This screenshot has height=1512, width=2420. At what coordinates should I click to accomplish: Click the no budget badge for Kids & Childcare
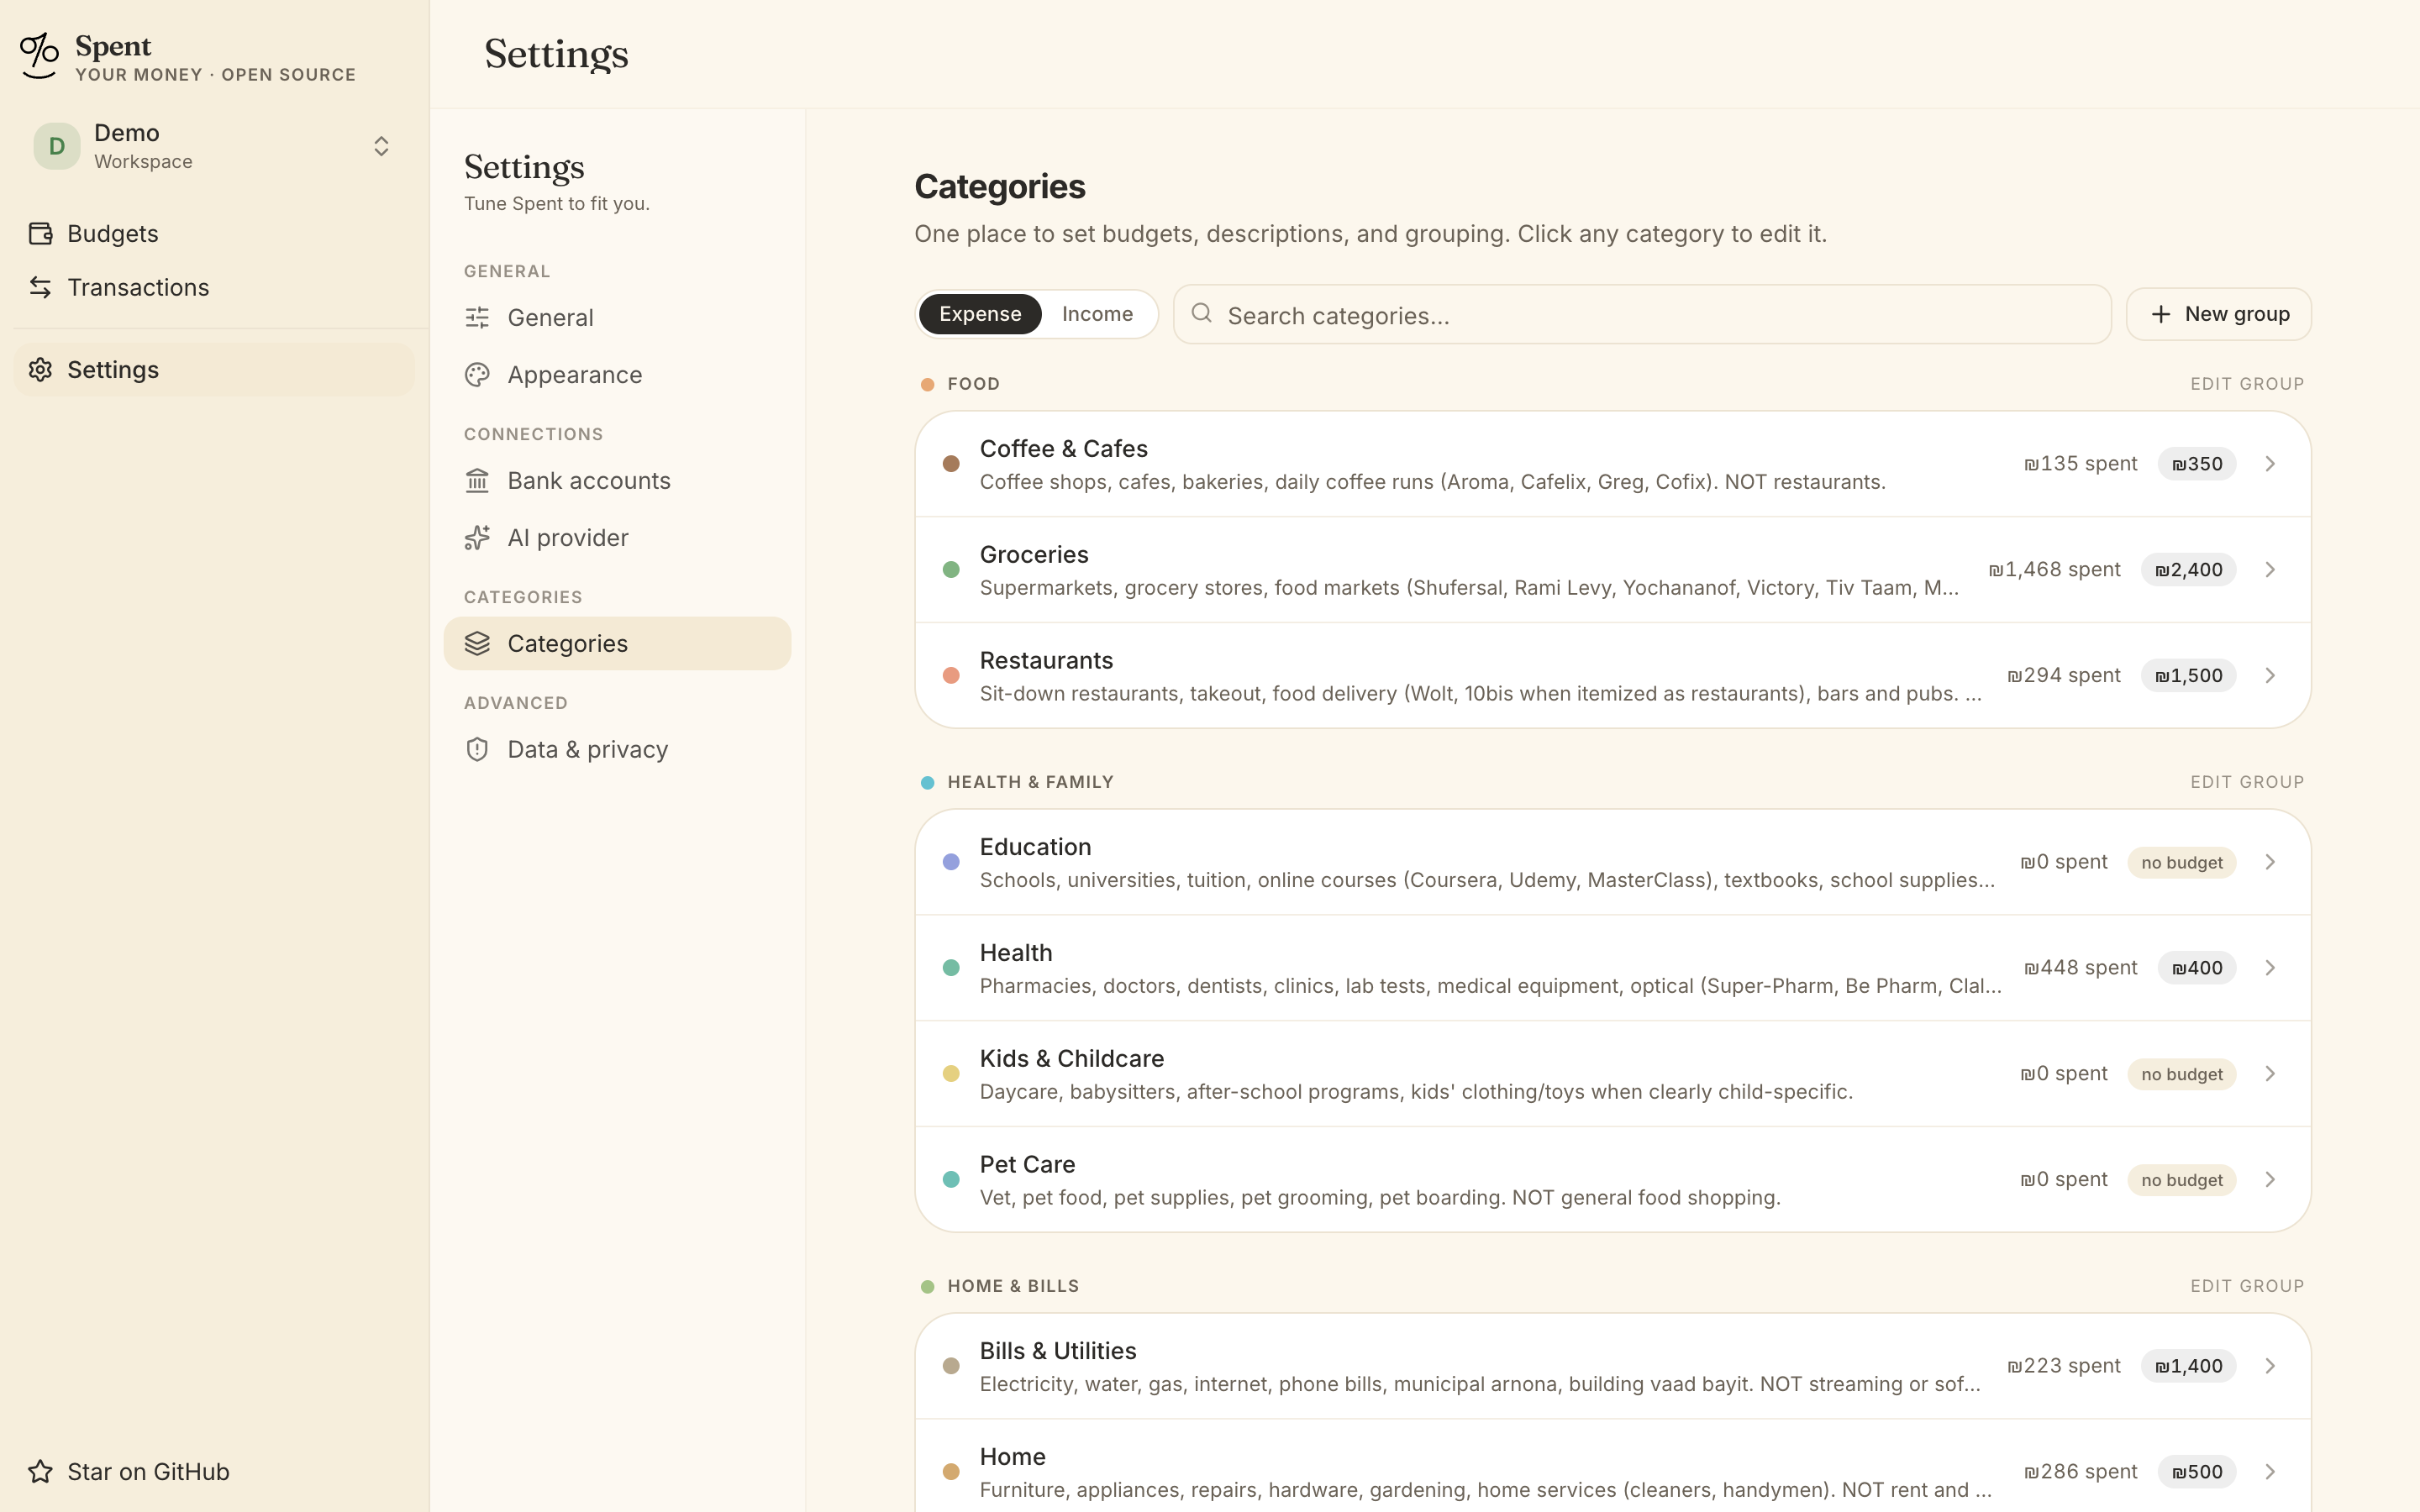point(2181,1074)
